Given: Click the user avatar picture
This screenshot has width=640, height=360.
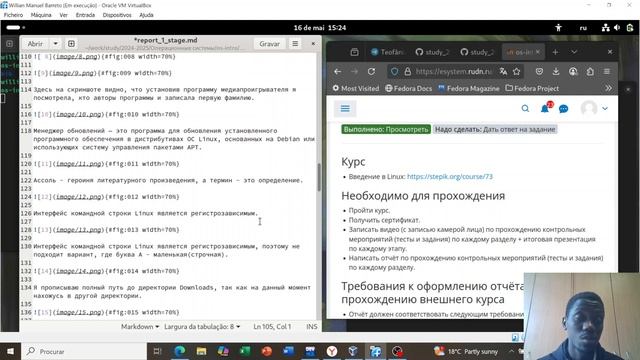Looking at the screenshot, I should pos(589,109).
